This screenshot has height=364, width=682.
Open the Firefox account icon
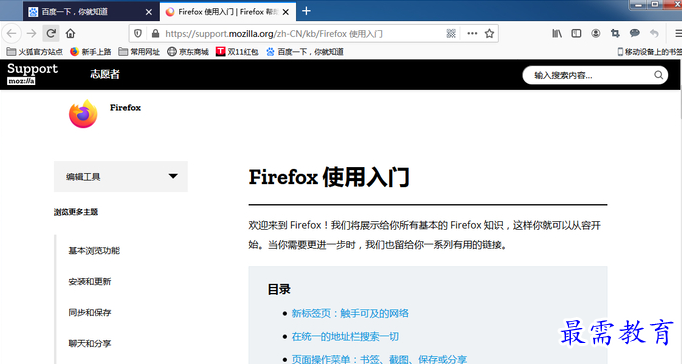point(596,33)
